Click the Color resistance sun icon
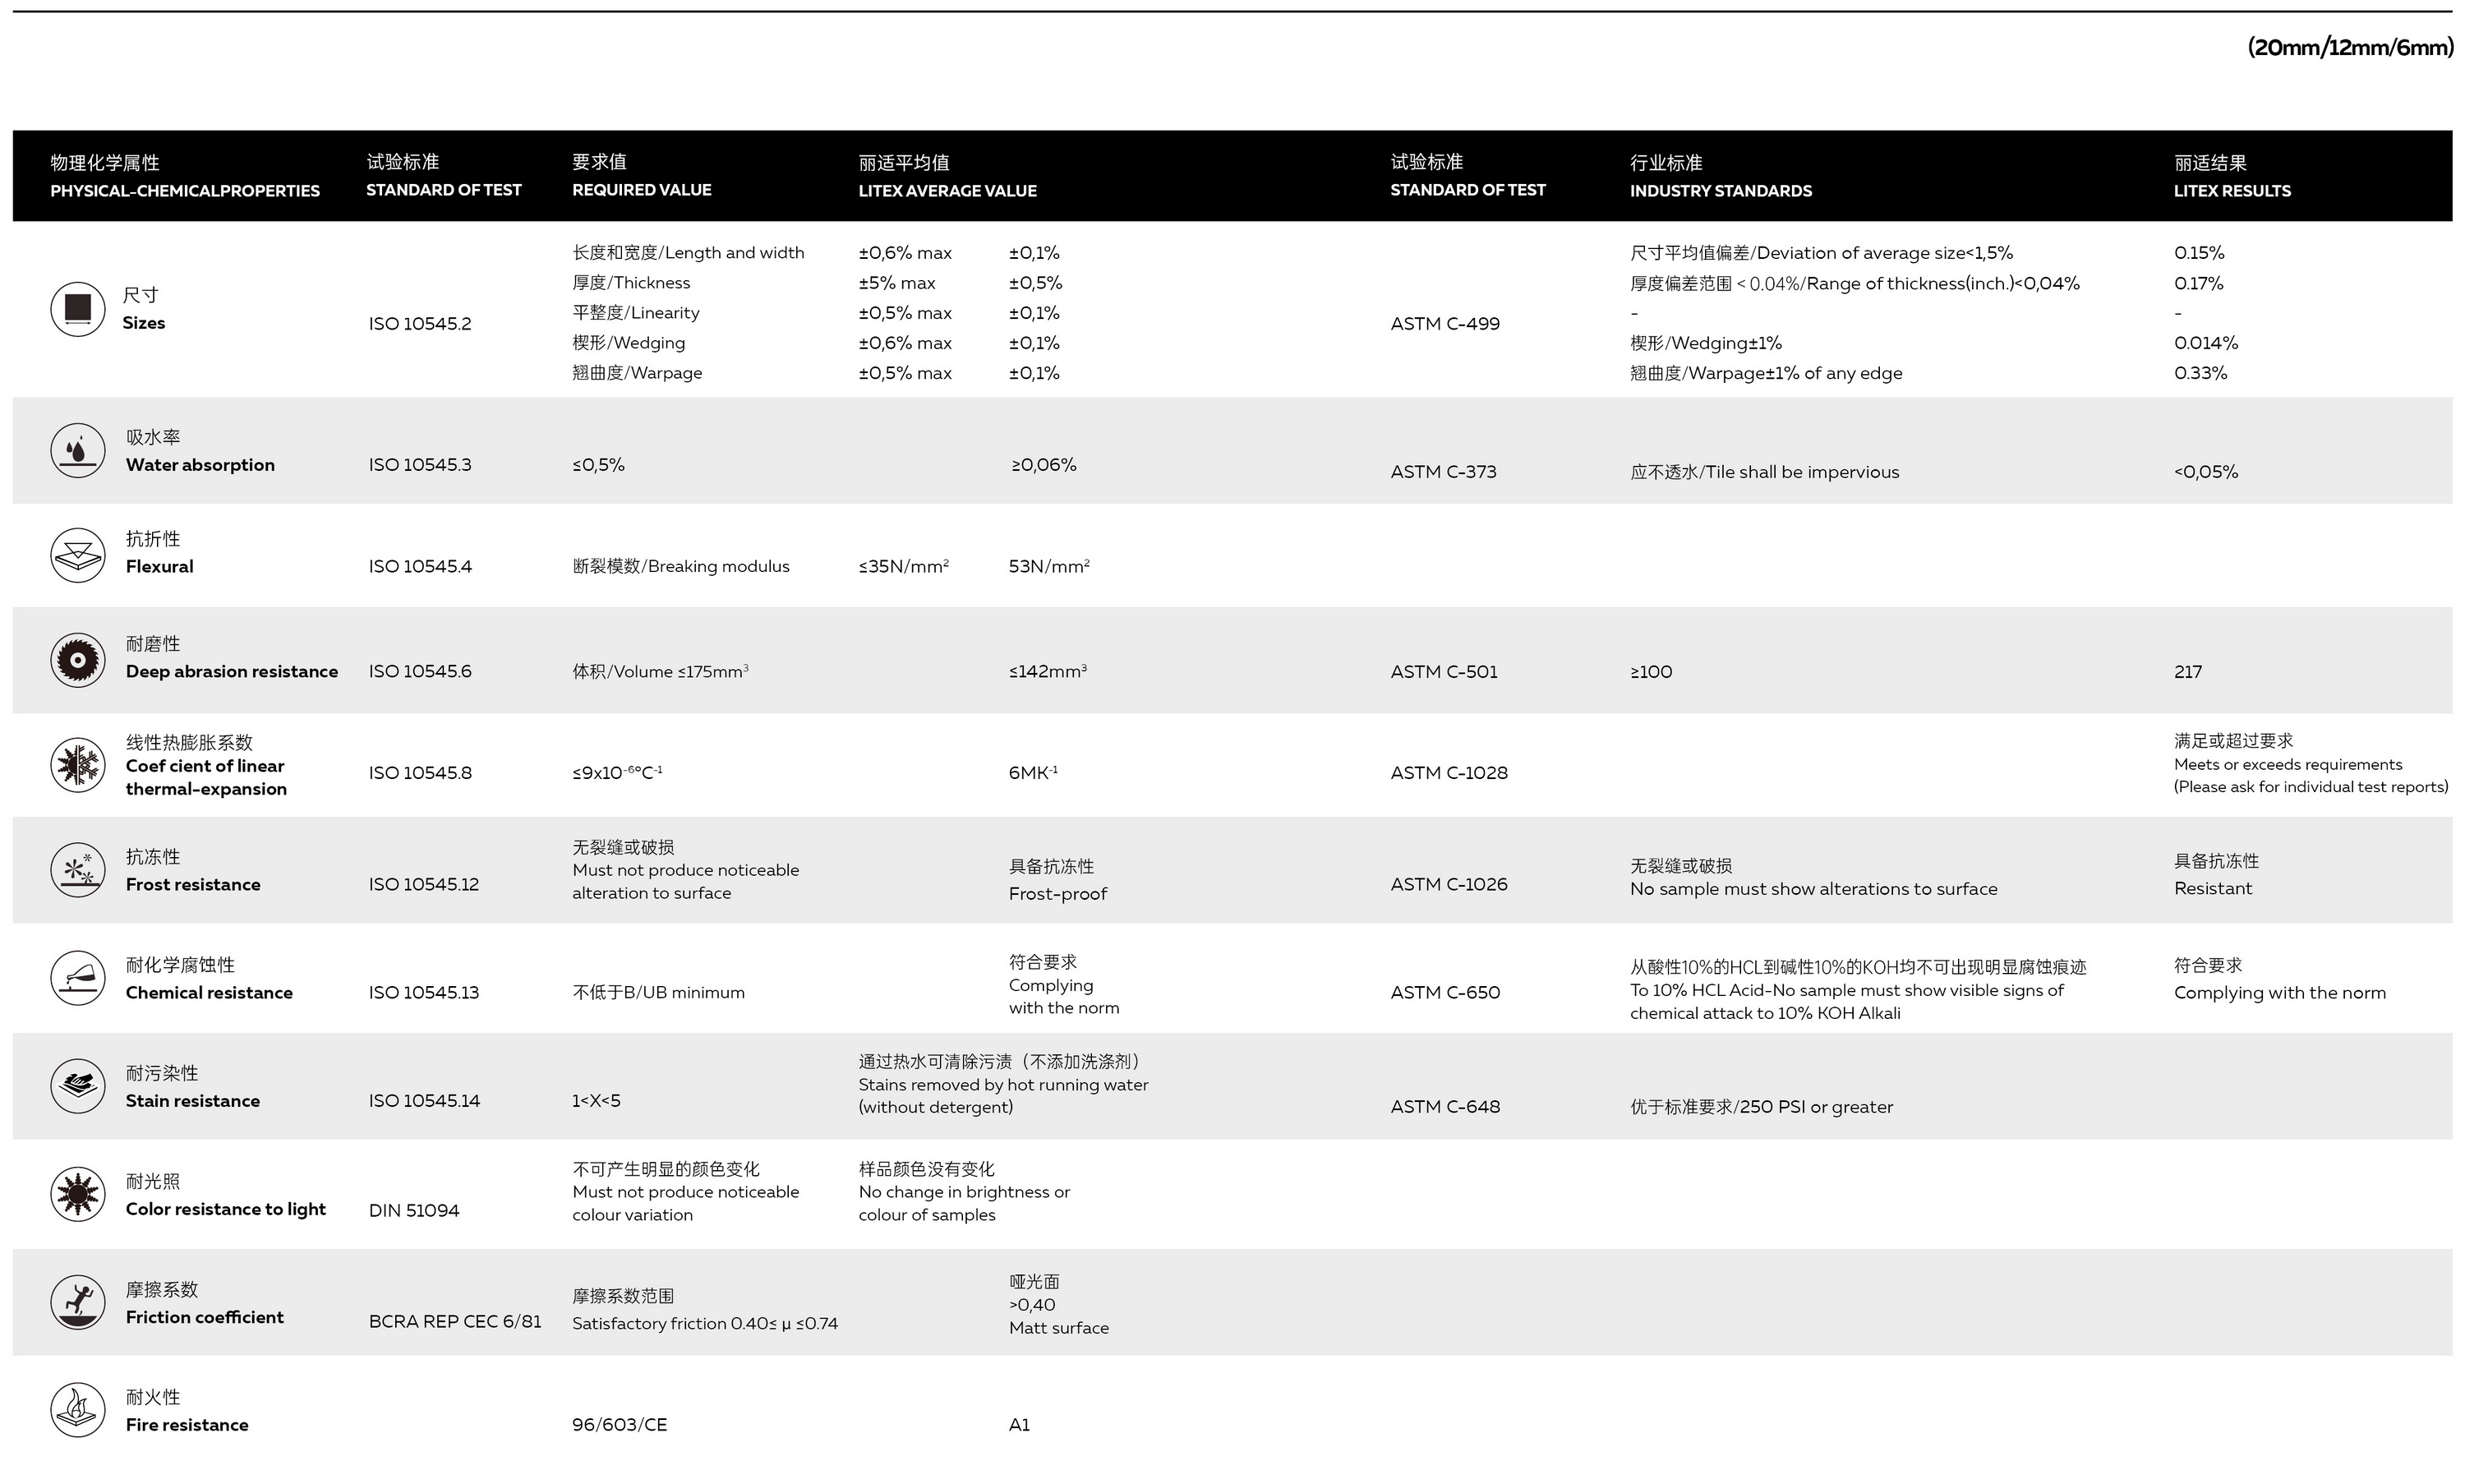2465x1484 pixels. [x=78, y=1194]
